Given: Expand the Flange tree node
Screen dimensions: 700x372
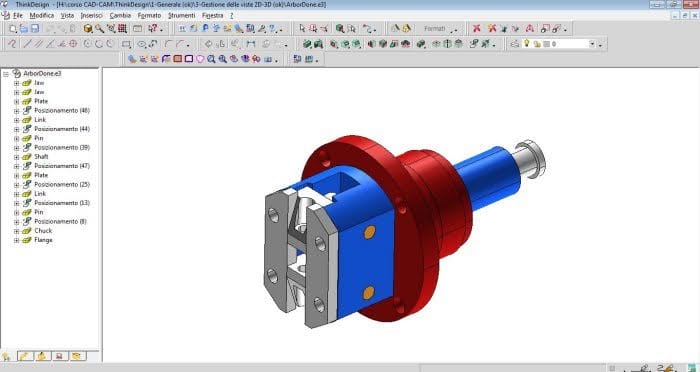Looking at the screenshot, I should 17,240.
